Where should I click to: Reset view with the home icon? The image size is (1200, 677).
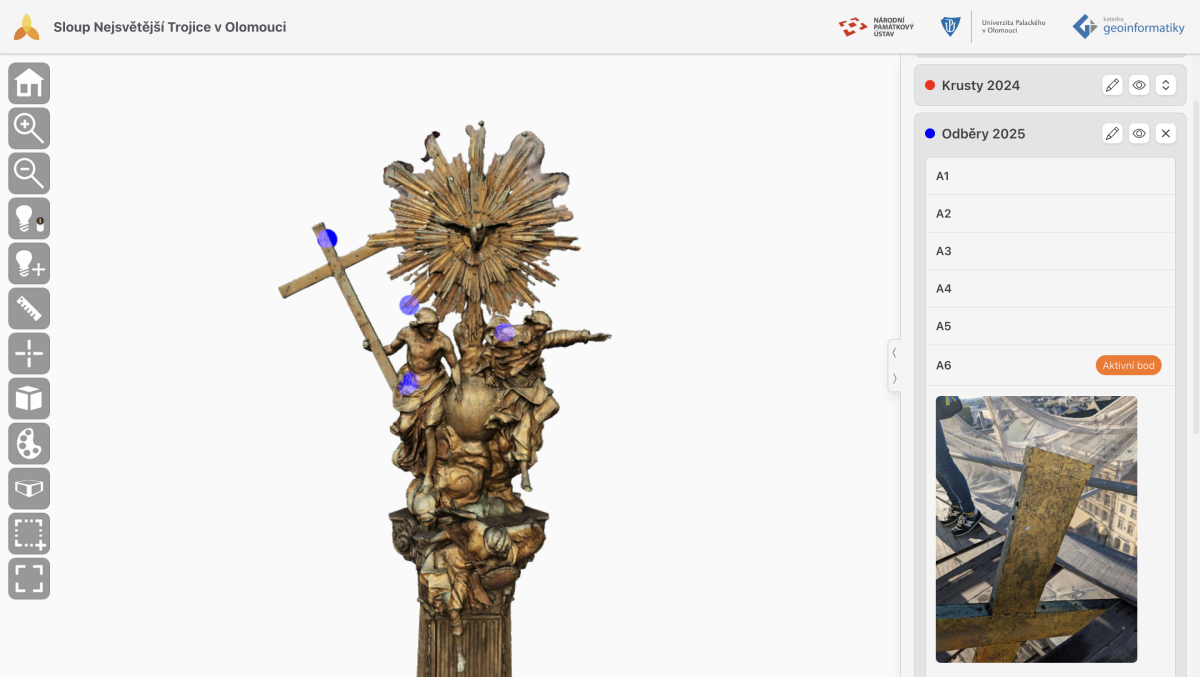click(x=29, y=84)
